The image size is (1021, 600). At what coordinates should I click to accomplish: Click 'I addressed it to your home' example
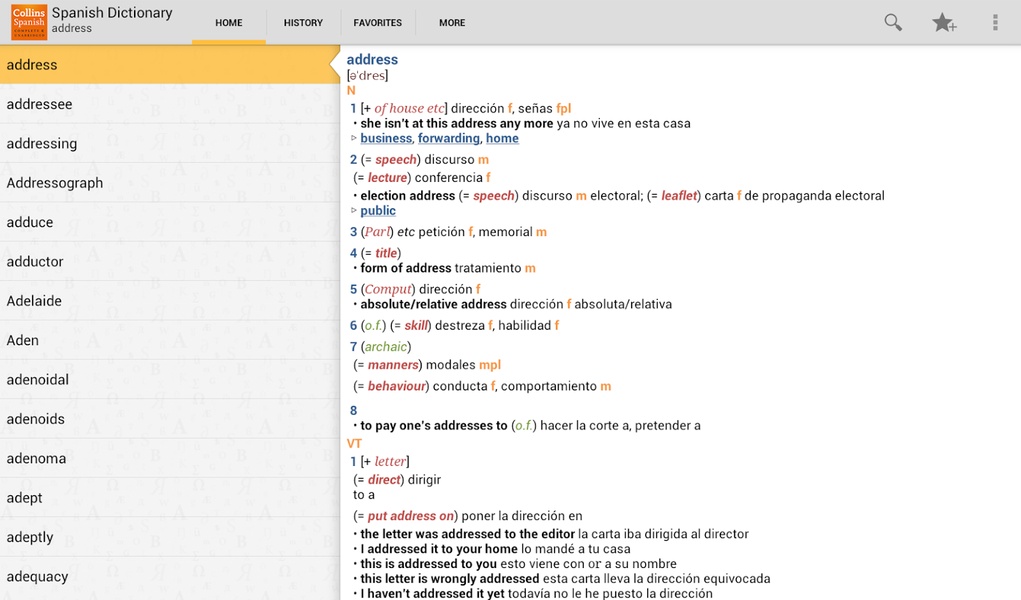coord(439,549)
